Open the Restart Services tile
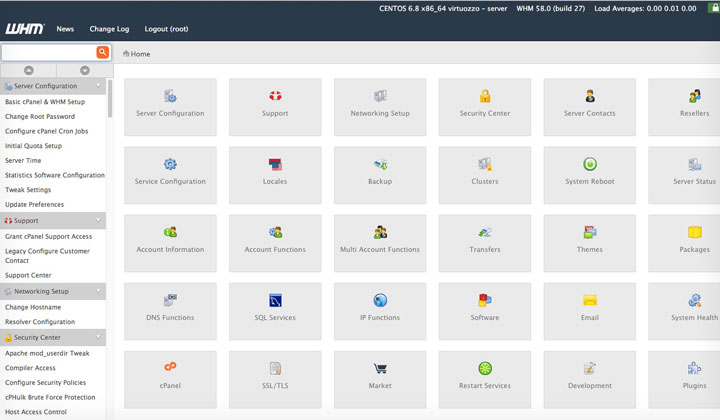720x420 pixels. (485, 380)
